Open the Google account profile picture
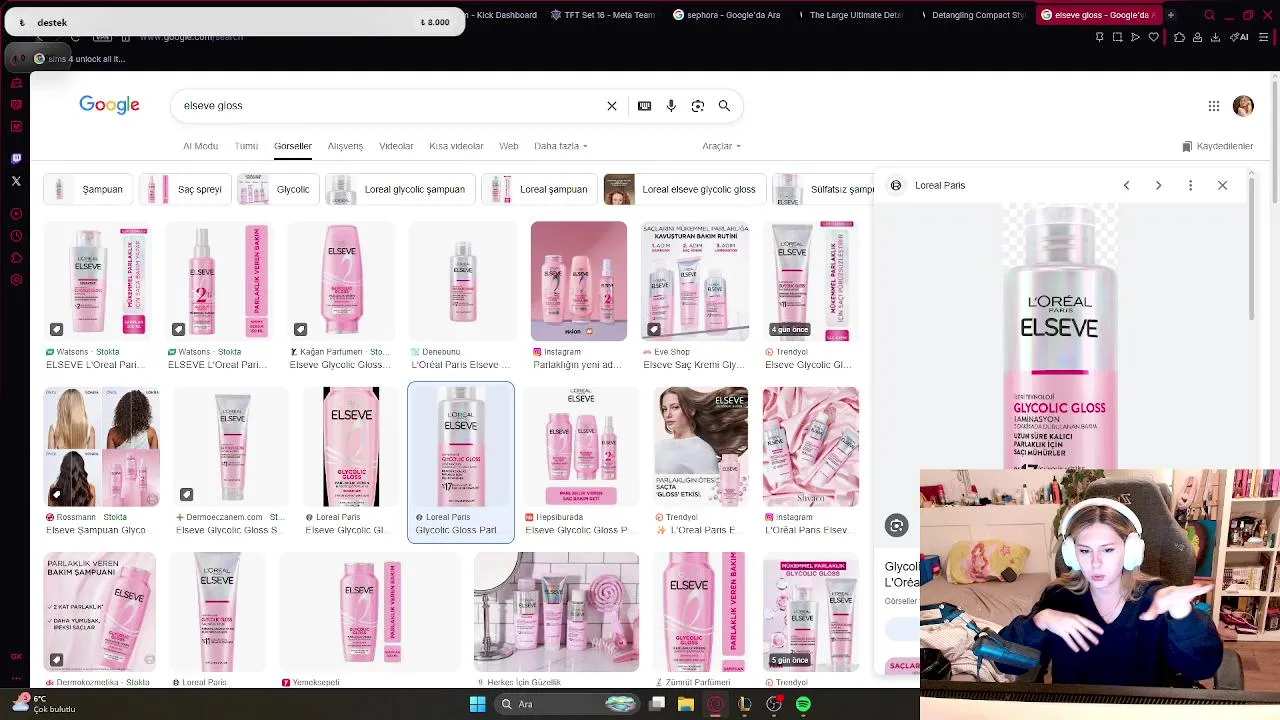Image resolution: width=1280 pixels, height=720 pixels. 1243,106
